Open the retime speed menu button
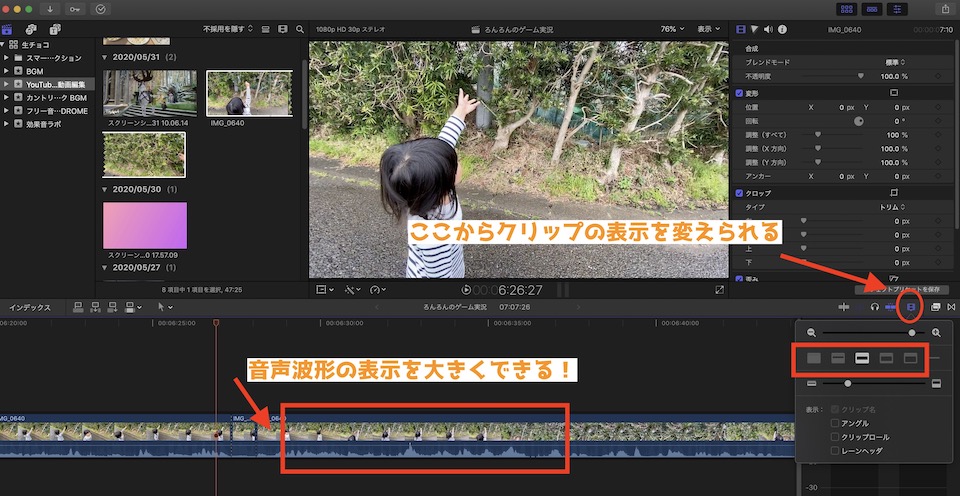The height and width of the screenshot is (496, 960). click(x=378, y=290)
